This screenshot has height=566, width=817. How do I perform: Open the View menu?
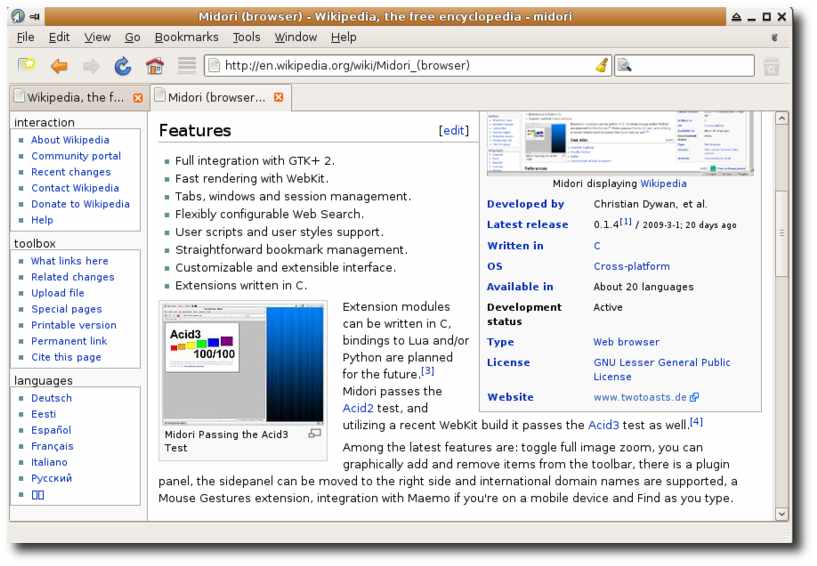click(97, 38)
